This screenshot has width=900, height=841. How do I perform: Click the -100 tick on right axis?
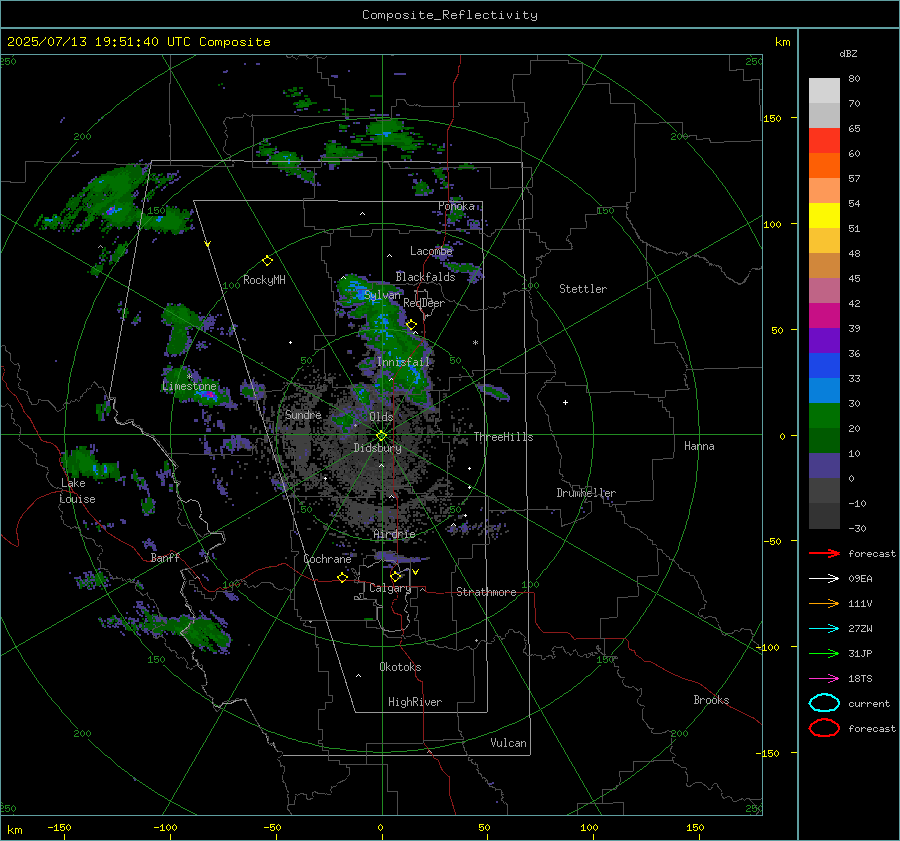tap(769, 647)
